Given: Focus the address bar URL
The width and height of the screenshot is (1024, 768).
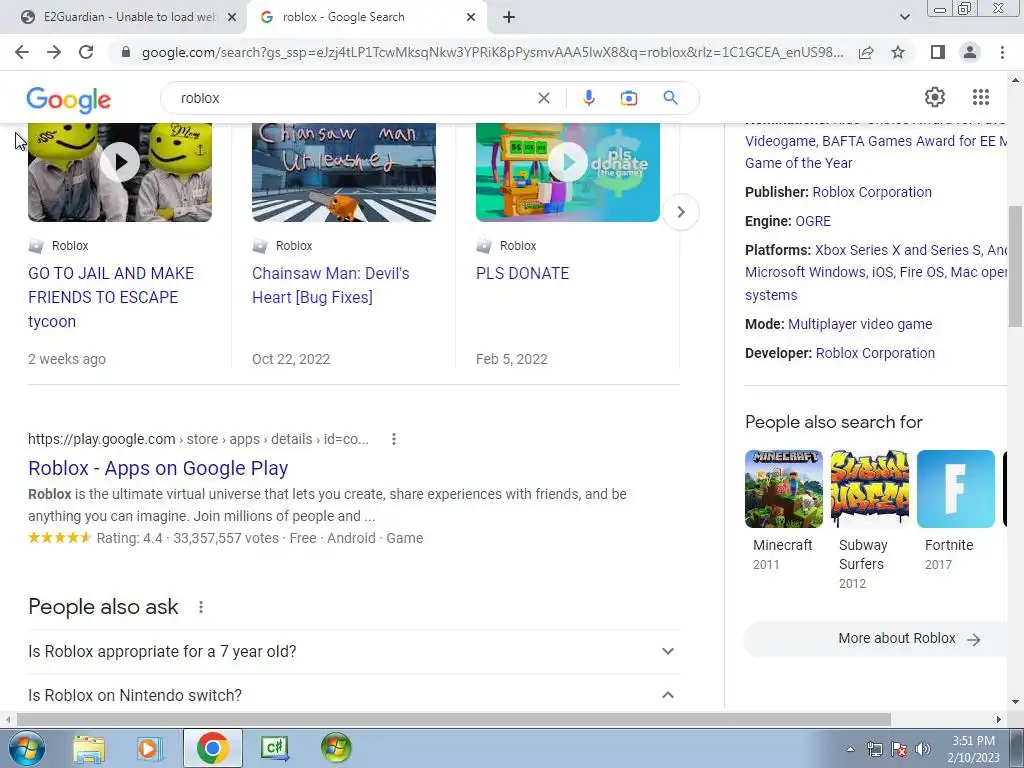Looking at the screenshot, I should 492,52.
